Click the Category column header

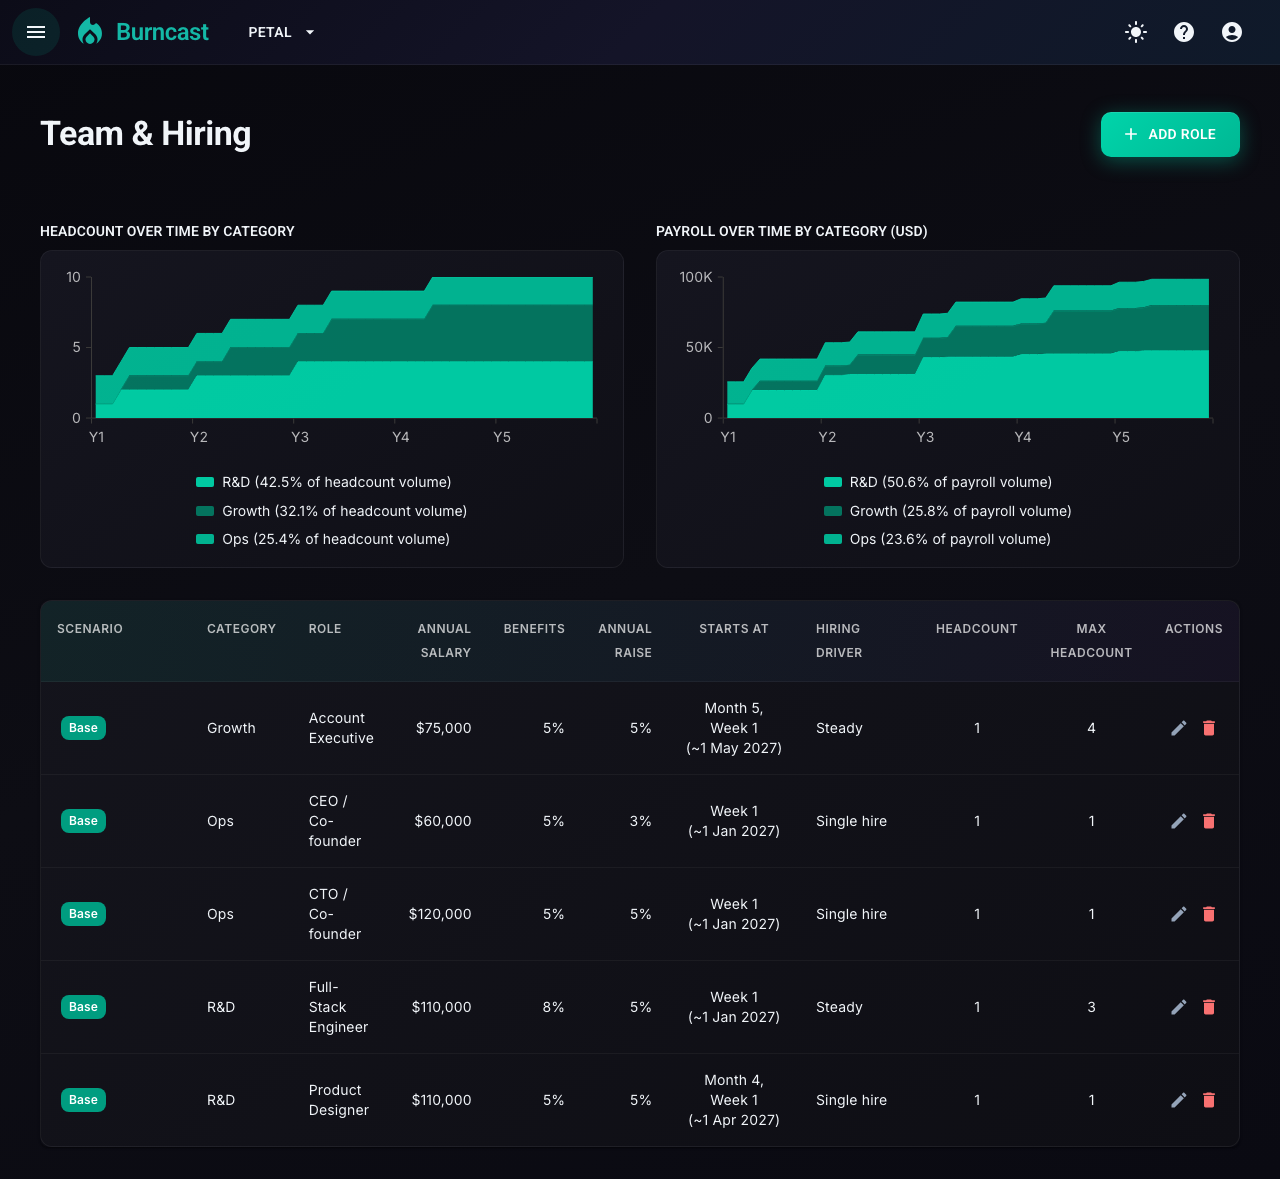coord(241,629)
